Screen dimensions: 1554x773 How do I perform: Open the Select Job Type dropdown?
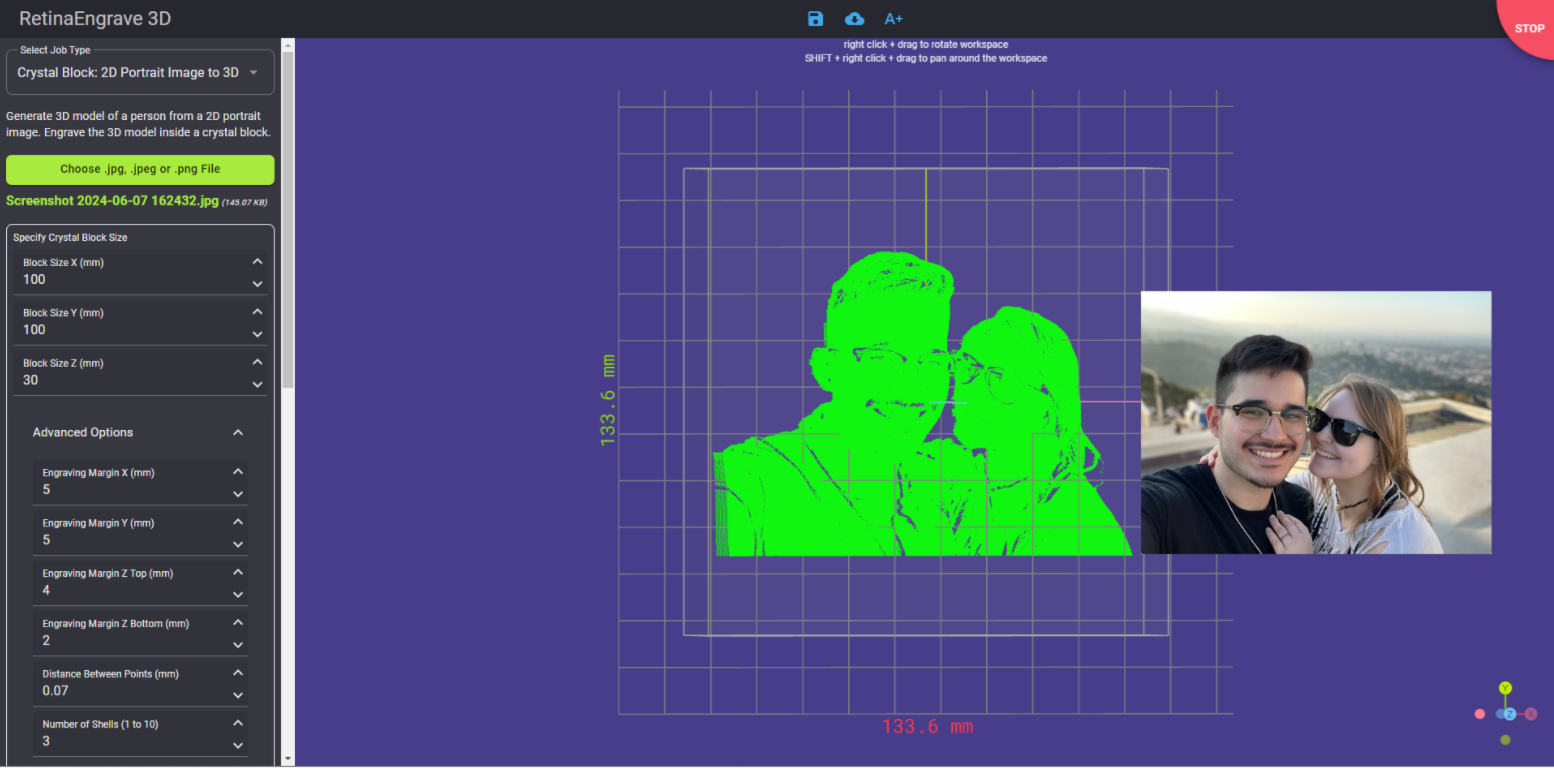(x=140, y=73)
